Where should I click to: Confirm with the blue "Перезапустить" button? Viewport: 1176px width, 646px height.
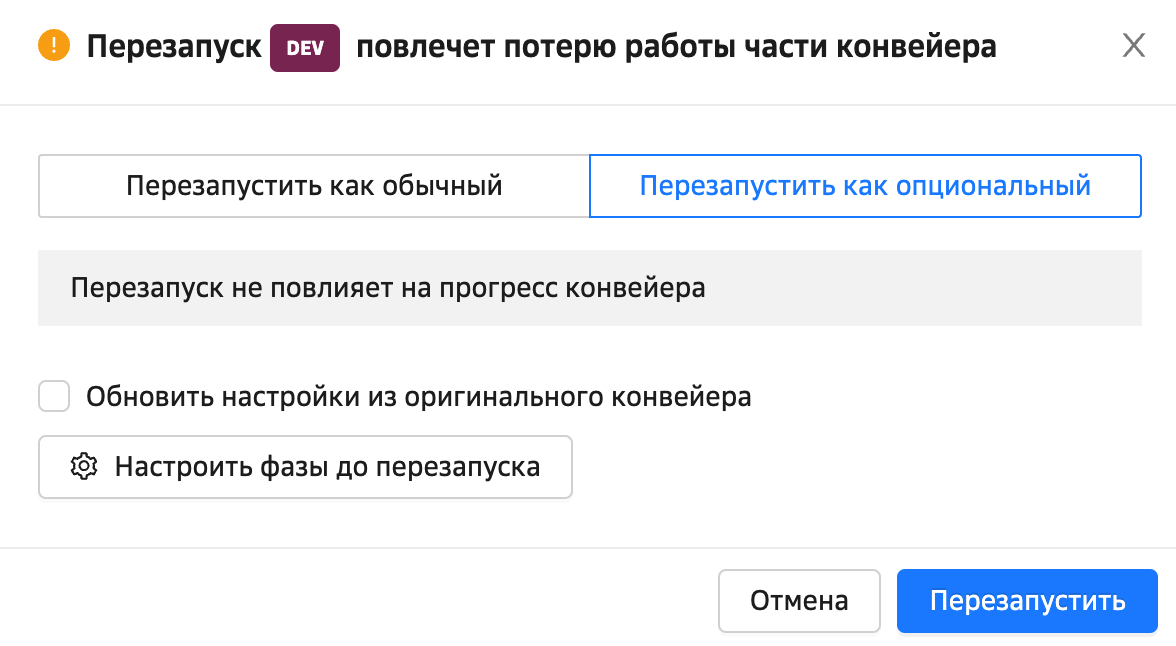click(1027, 601)
